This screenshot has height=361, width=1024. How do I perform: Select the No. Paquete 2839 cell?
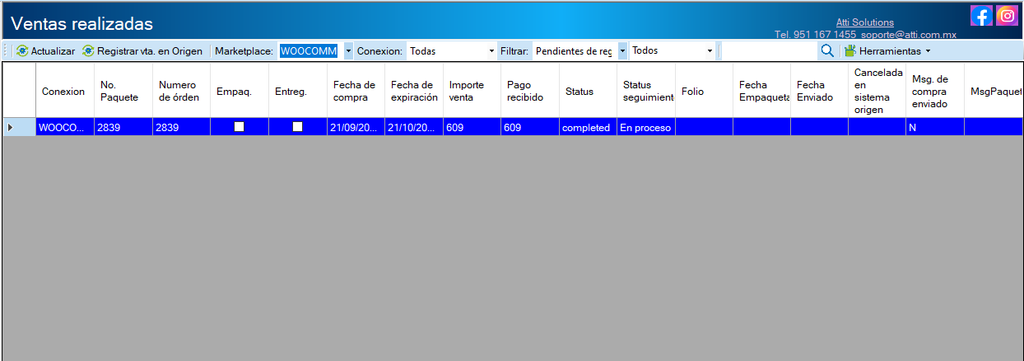pyautogui.click(x=123, y=127)
